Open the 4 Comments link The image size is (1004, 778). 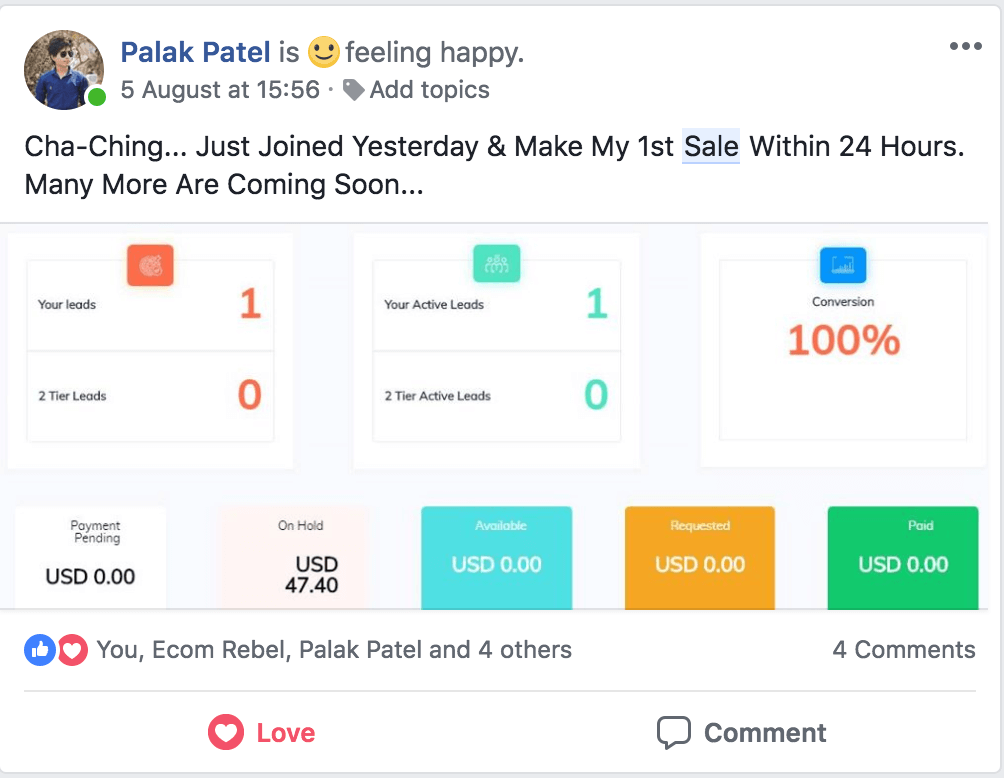coord(904,650)
